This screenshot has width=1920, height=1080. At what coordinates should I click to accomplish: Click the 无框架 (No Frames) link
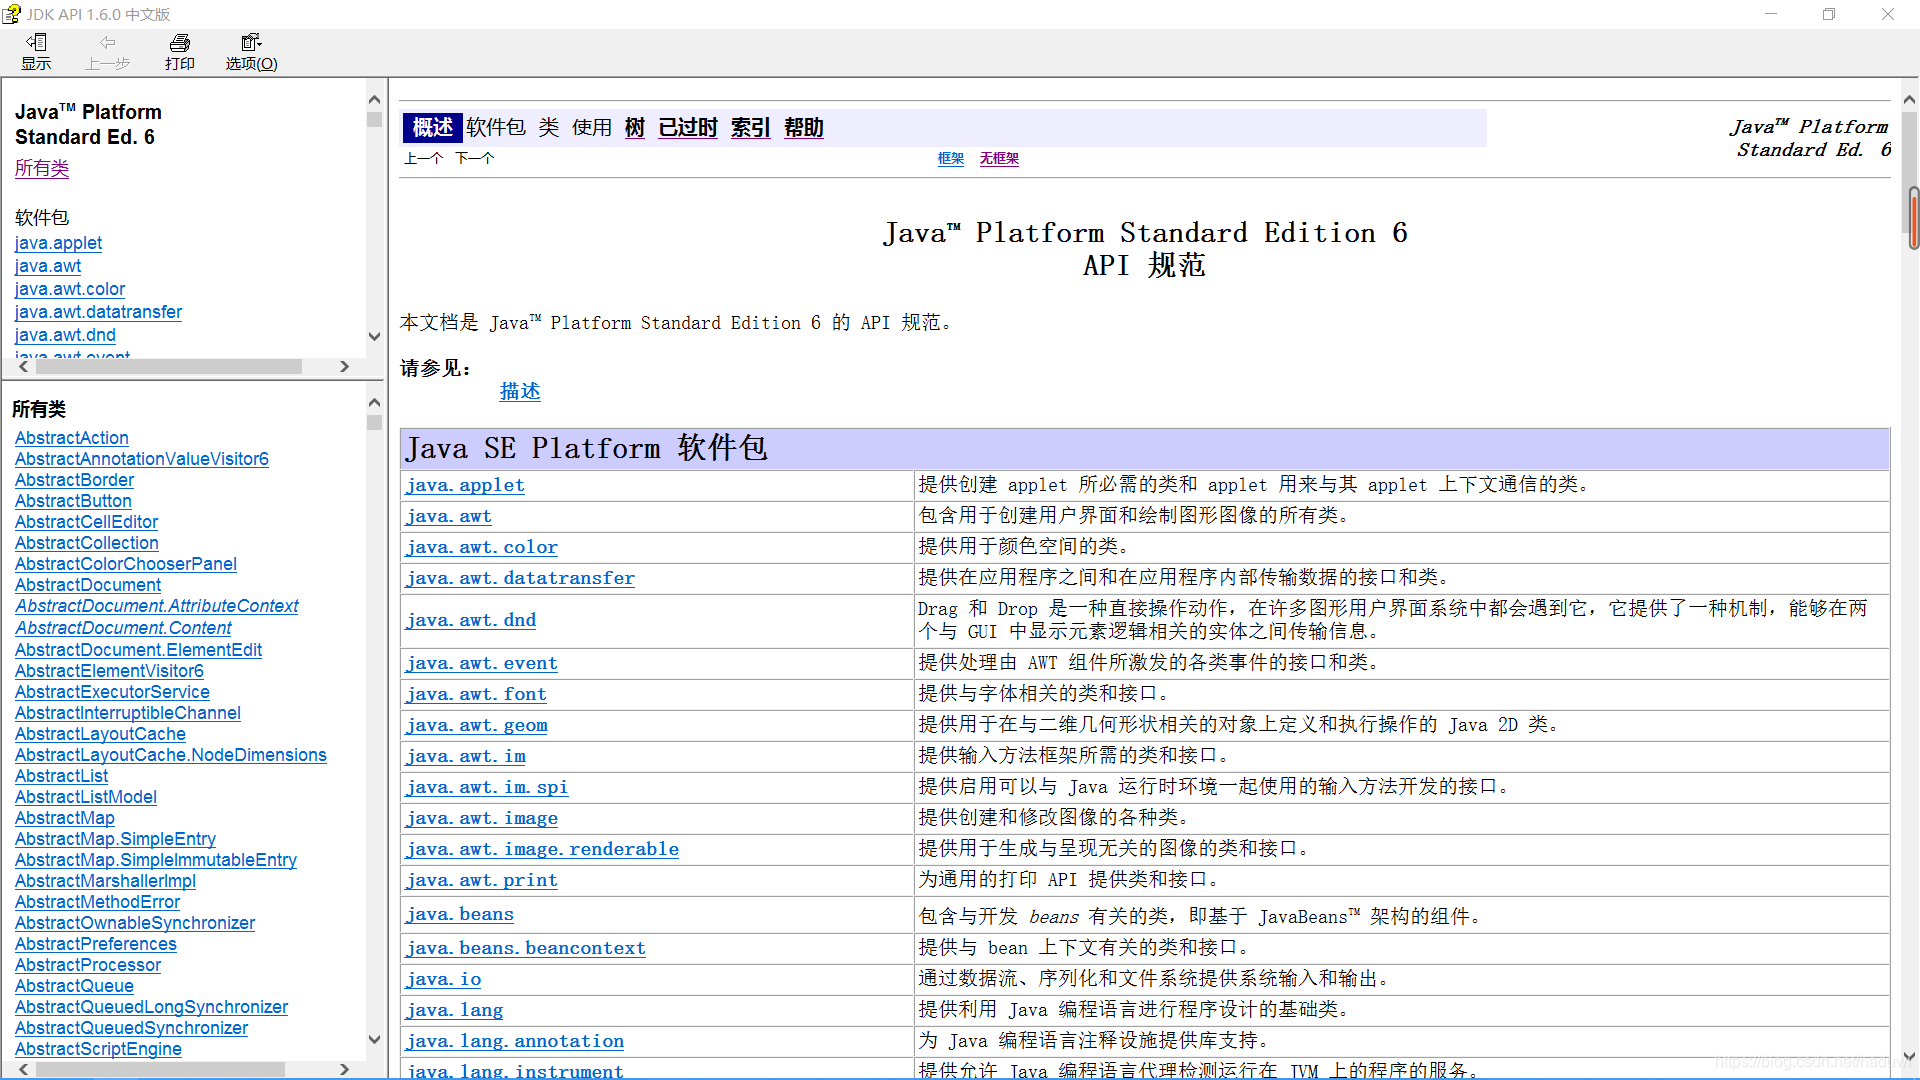[999, 158]
